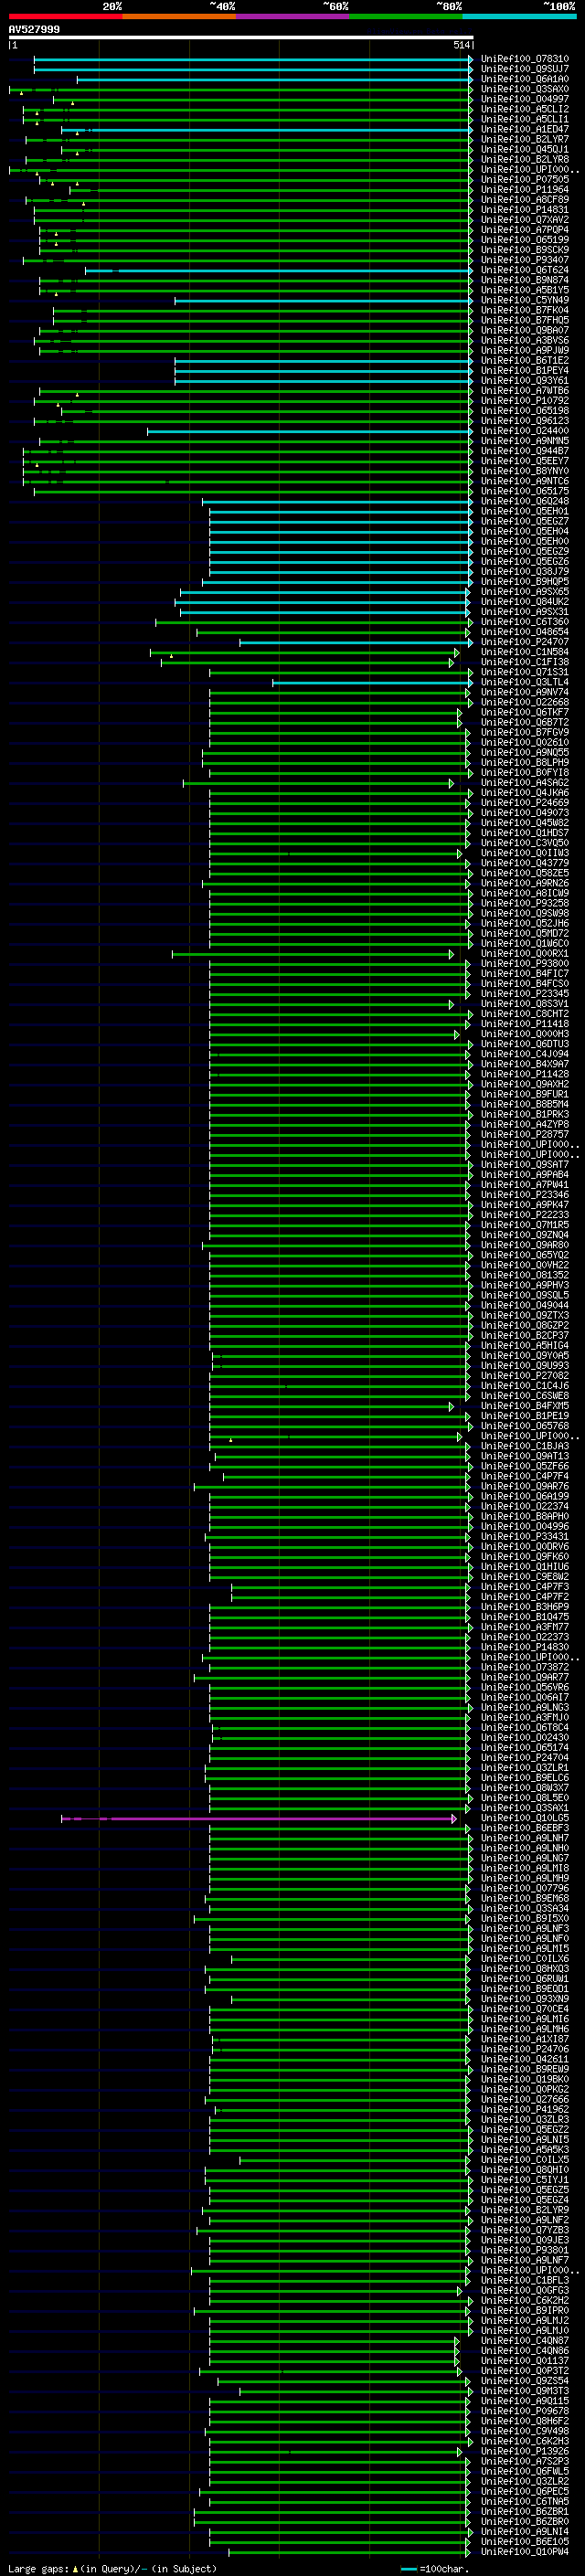Click the UniRef100_Q7XAV2 label
This screenshot has width=585, height=2576.
[525, 220]
